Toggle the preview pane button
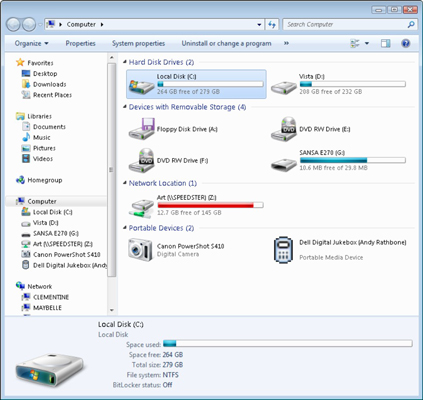The height and width of the screenshot is (400, 423). [x=386, y=43]
